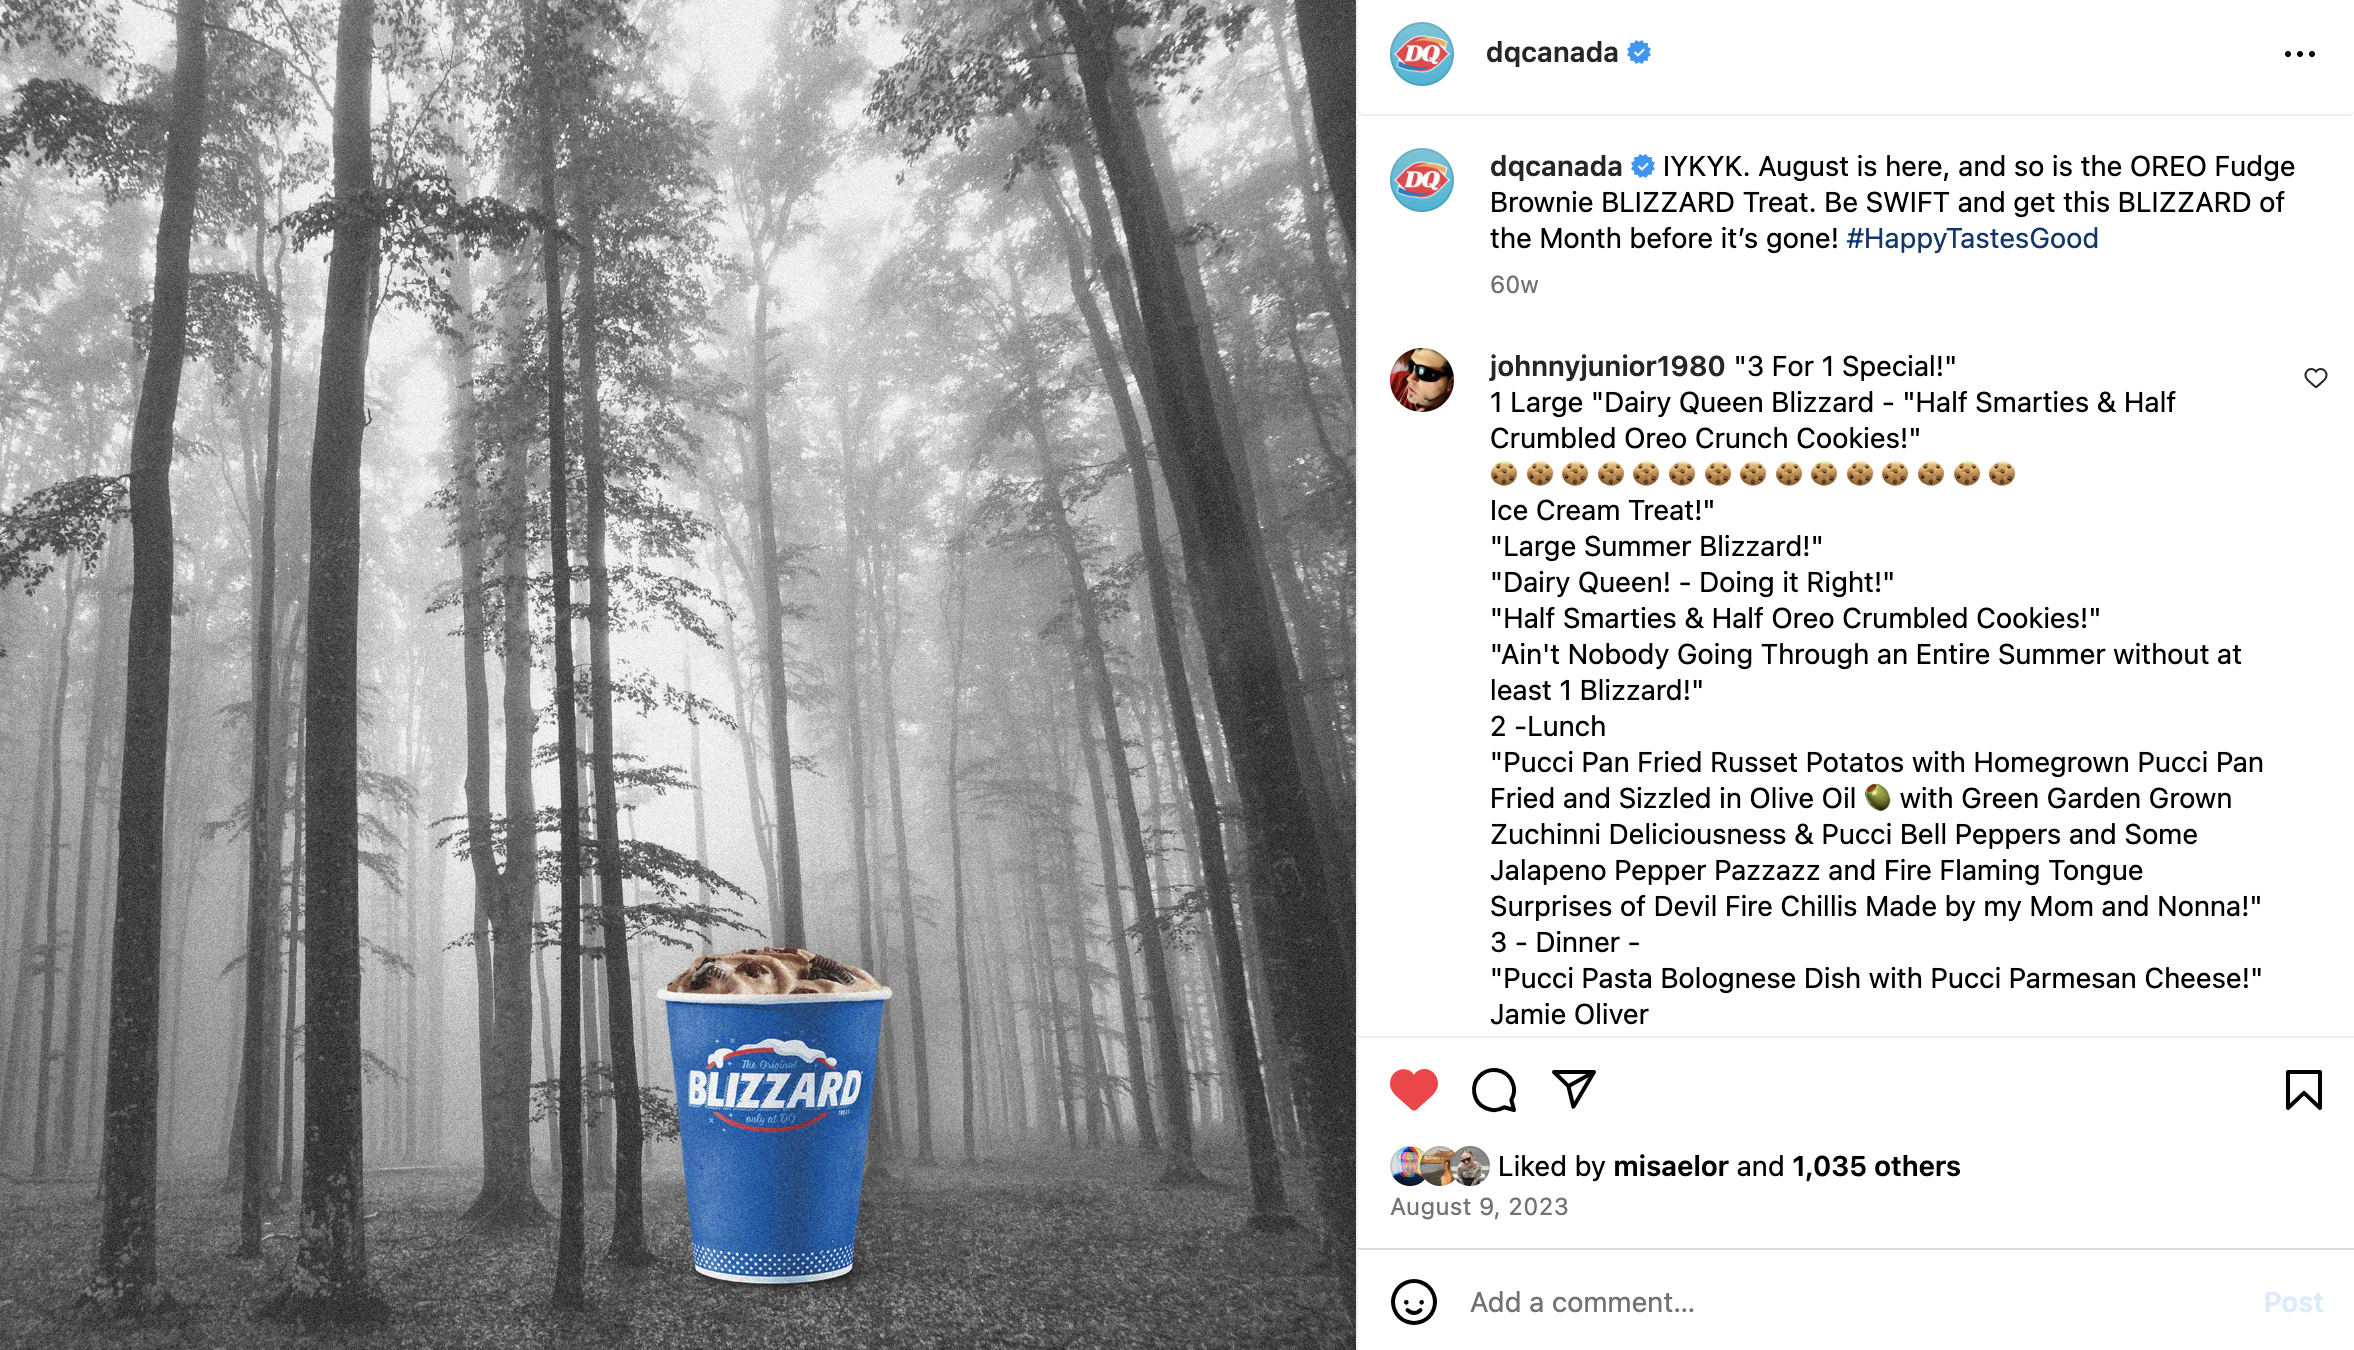Click the DQ profile picture in the header
Screen dimensions: 2354x1350
tap(1421, 54)
